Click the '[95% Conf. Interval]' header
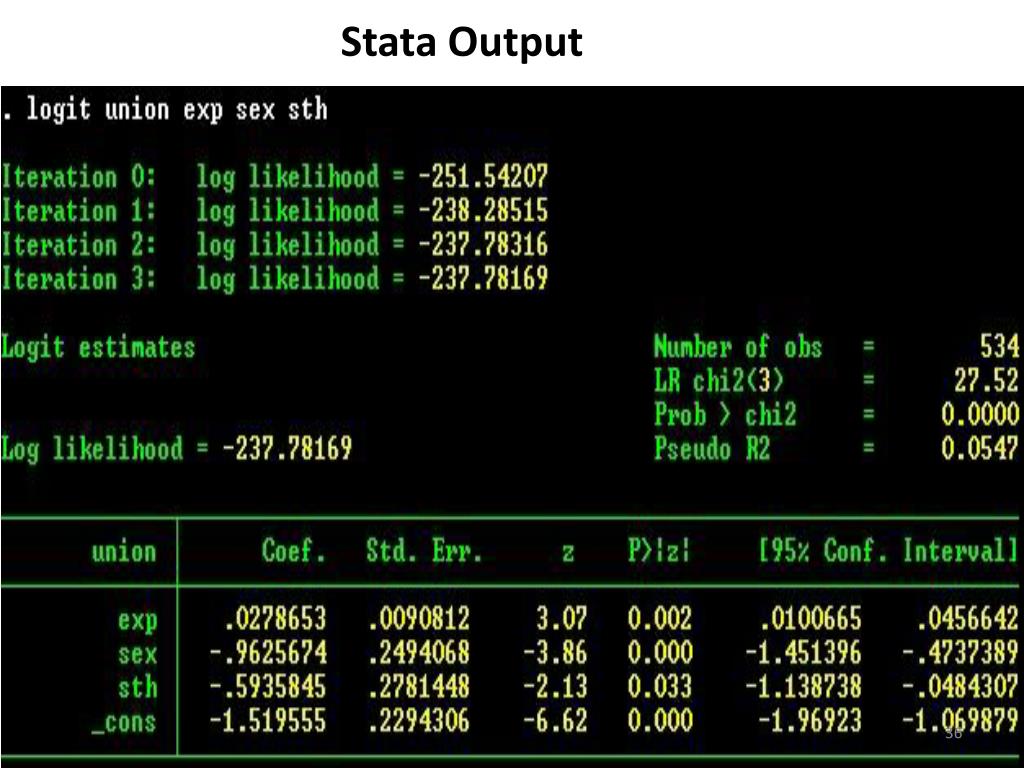 tap(888, 551)
